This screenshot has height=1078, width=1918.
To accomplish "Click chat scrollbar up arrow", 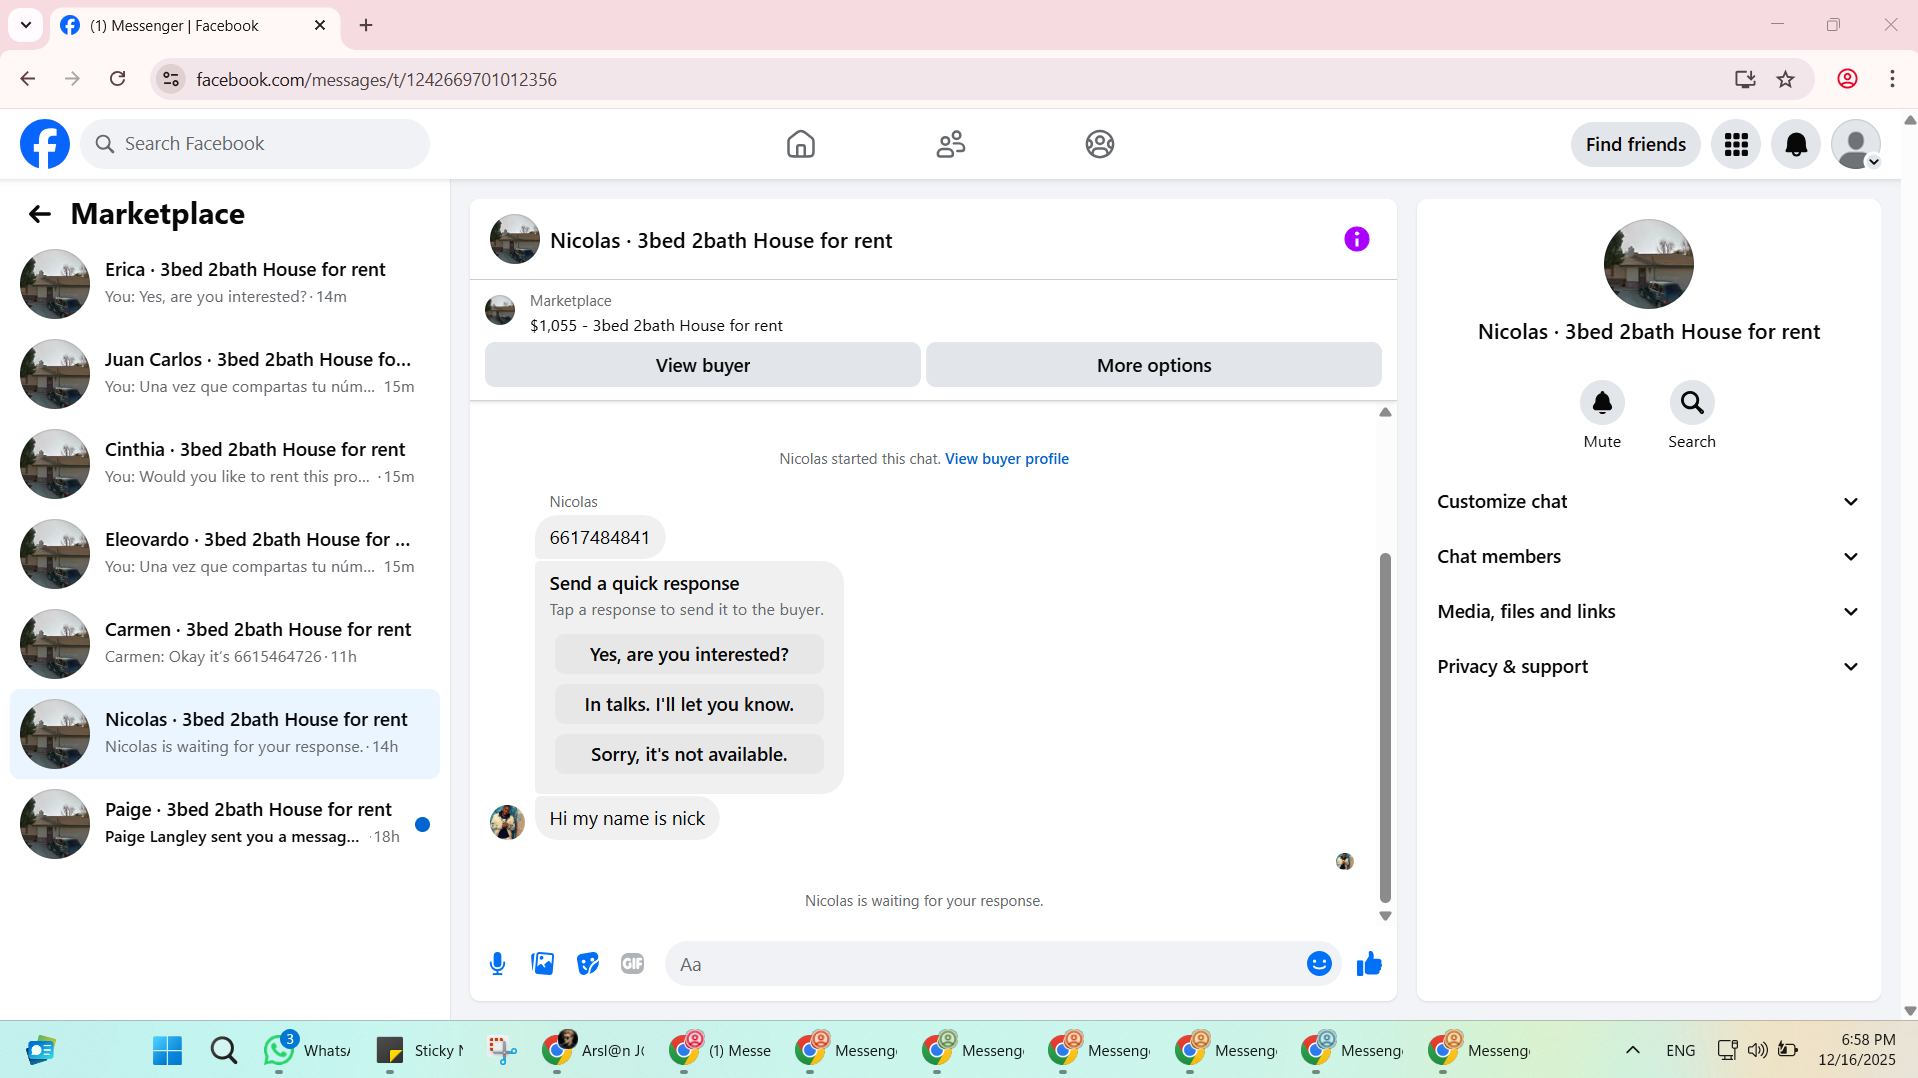I will [1385, 412].
